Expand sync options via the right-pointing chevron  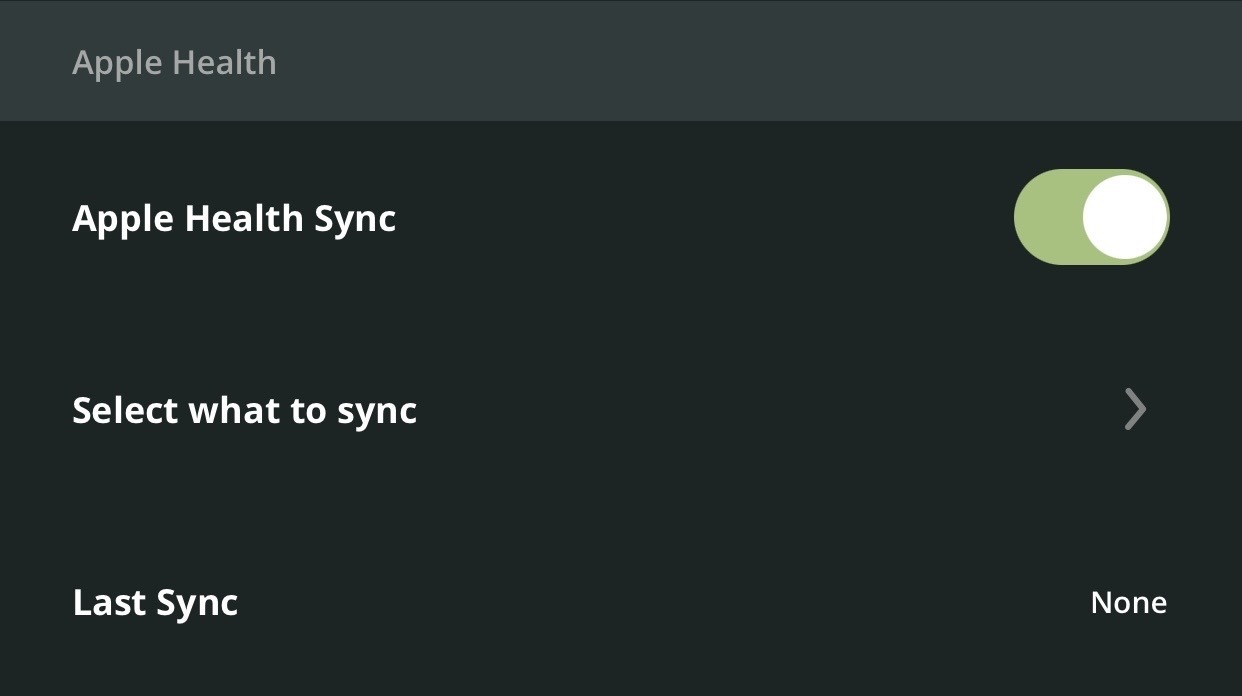pos(1135,409)
